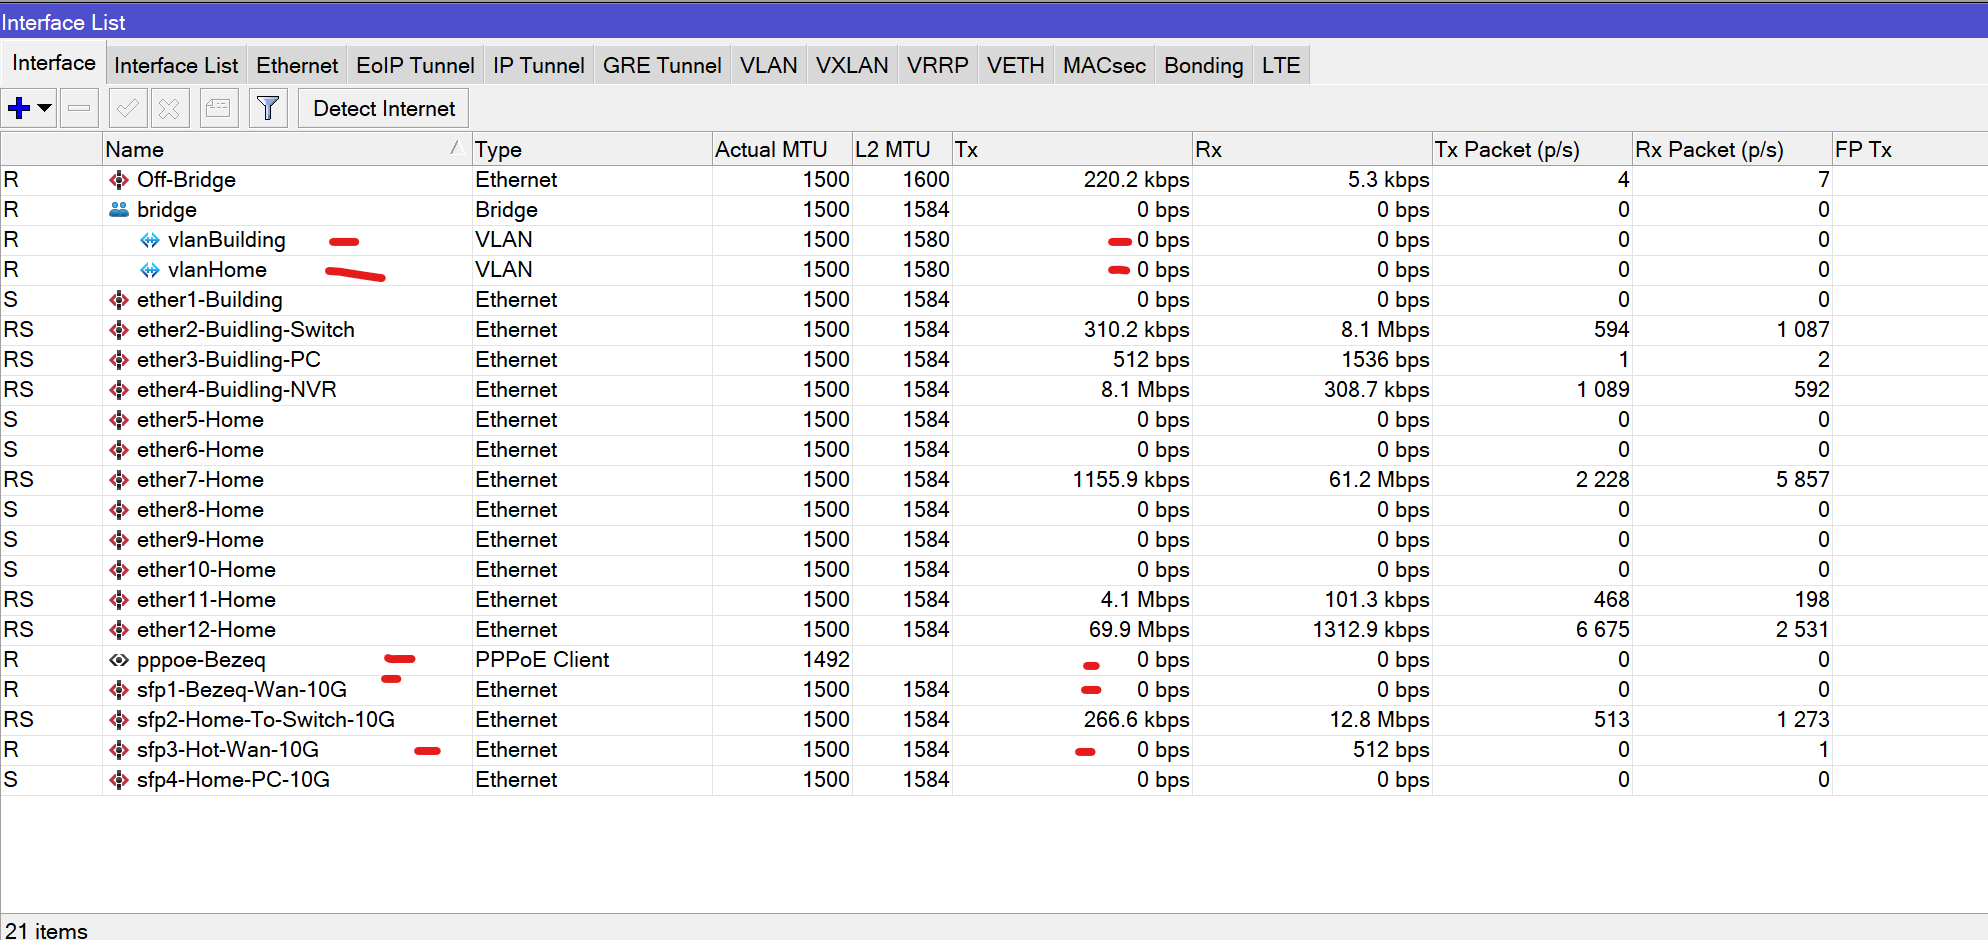Click the VLAN icon beside vlanBuilding
This screenshot has width=1988, height=940.
151,239
